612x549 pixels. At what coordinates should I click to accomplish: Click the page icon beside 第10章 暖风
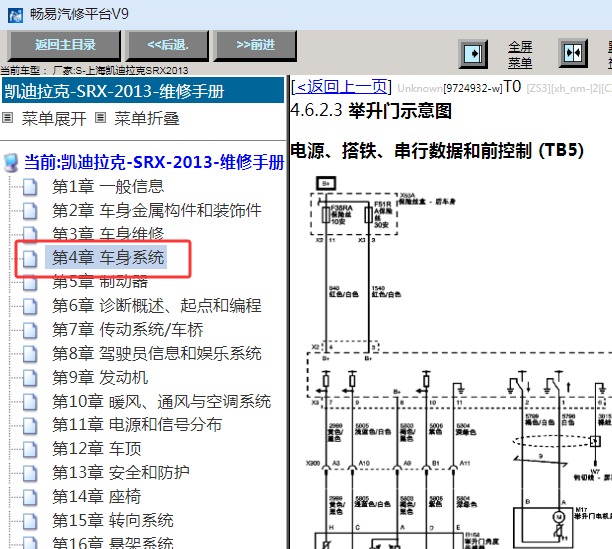[x=30, y=402]
